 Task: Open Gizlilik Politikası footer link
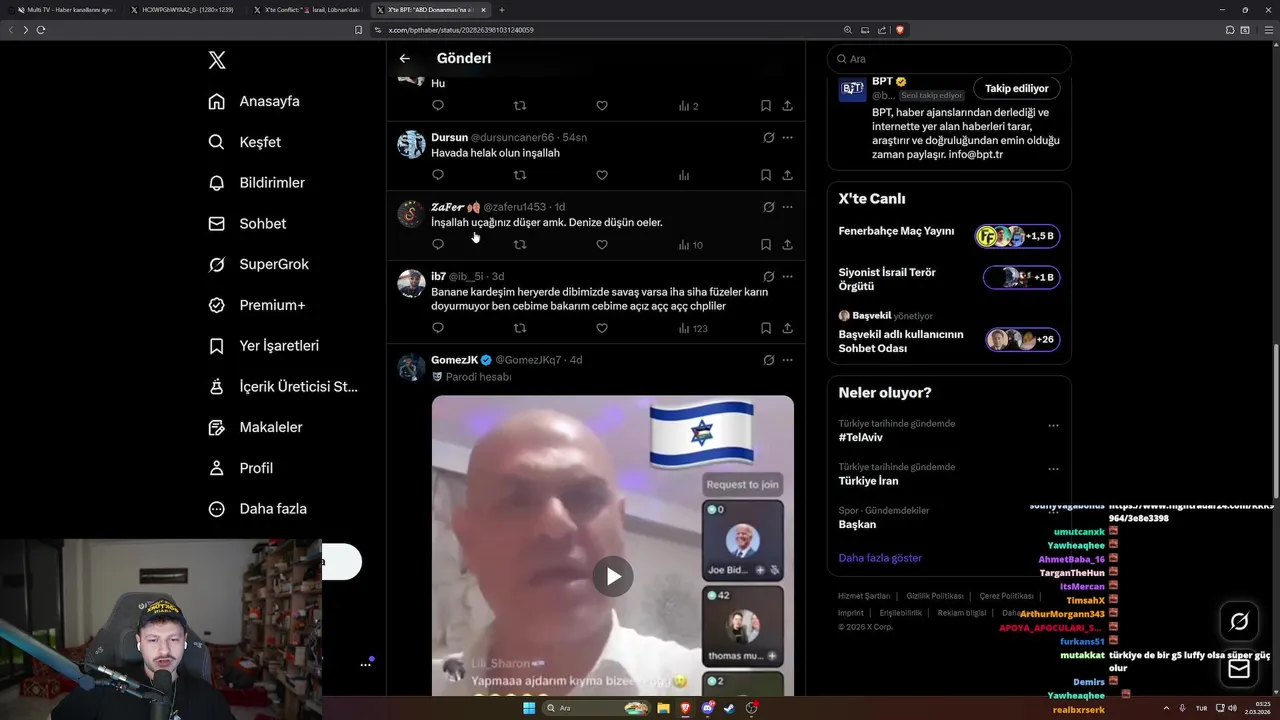coord(935,596)
